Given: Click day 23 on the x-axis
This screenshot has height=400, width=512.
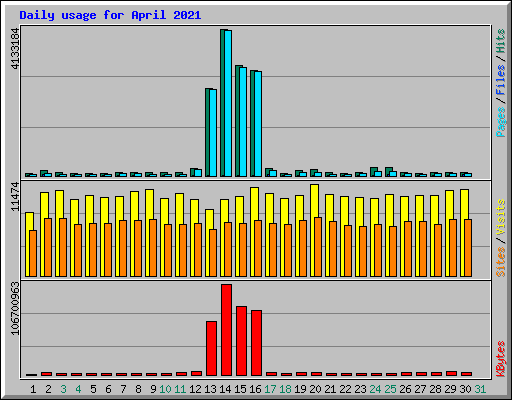Looking at the screenshot, I should (x=360, y=389).
